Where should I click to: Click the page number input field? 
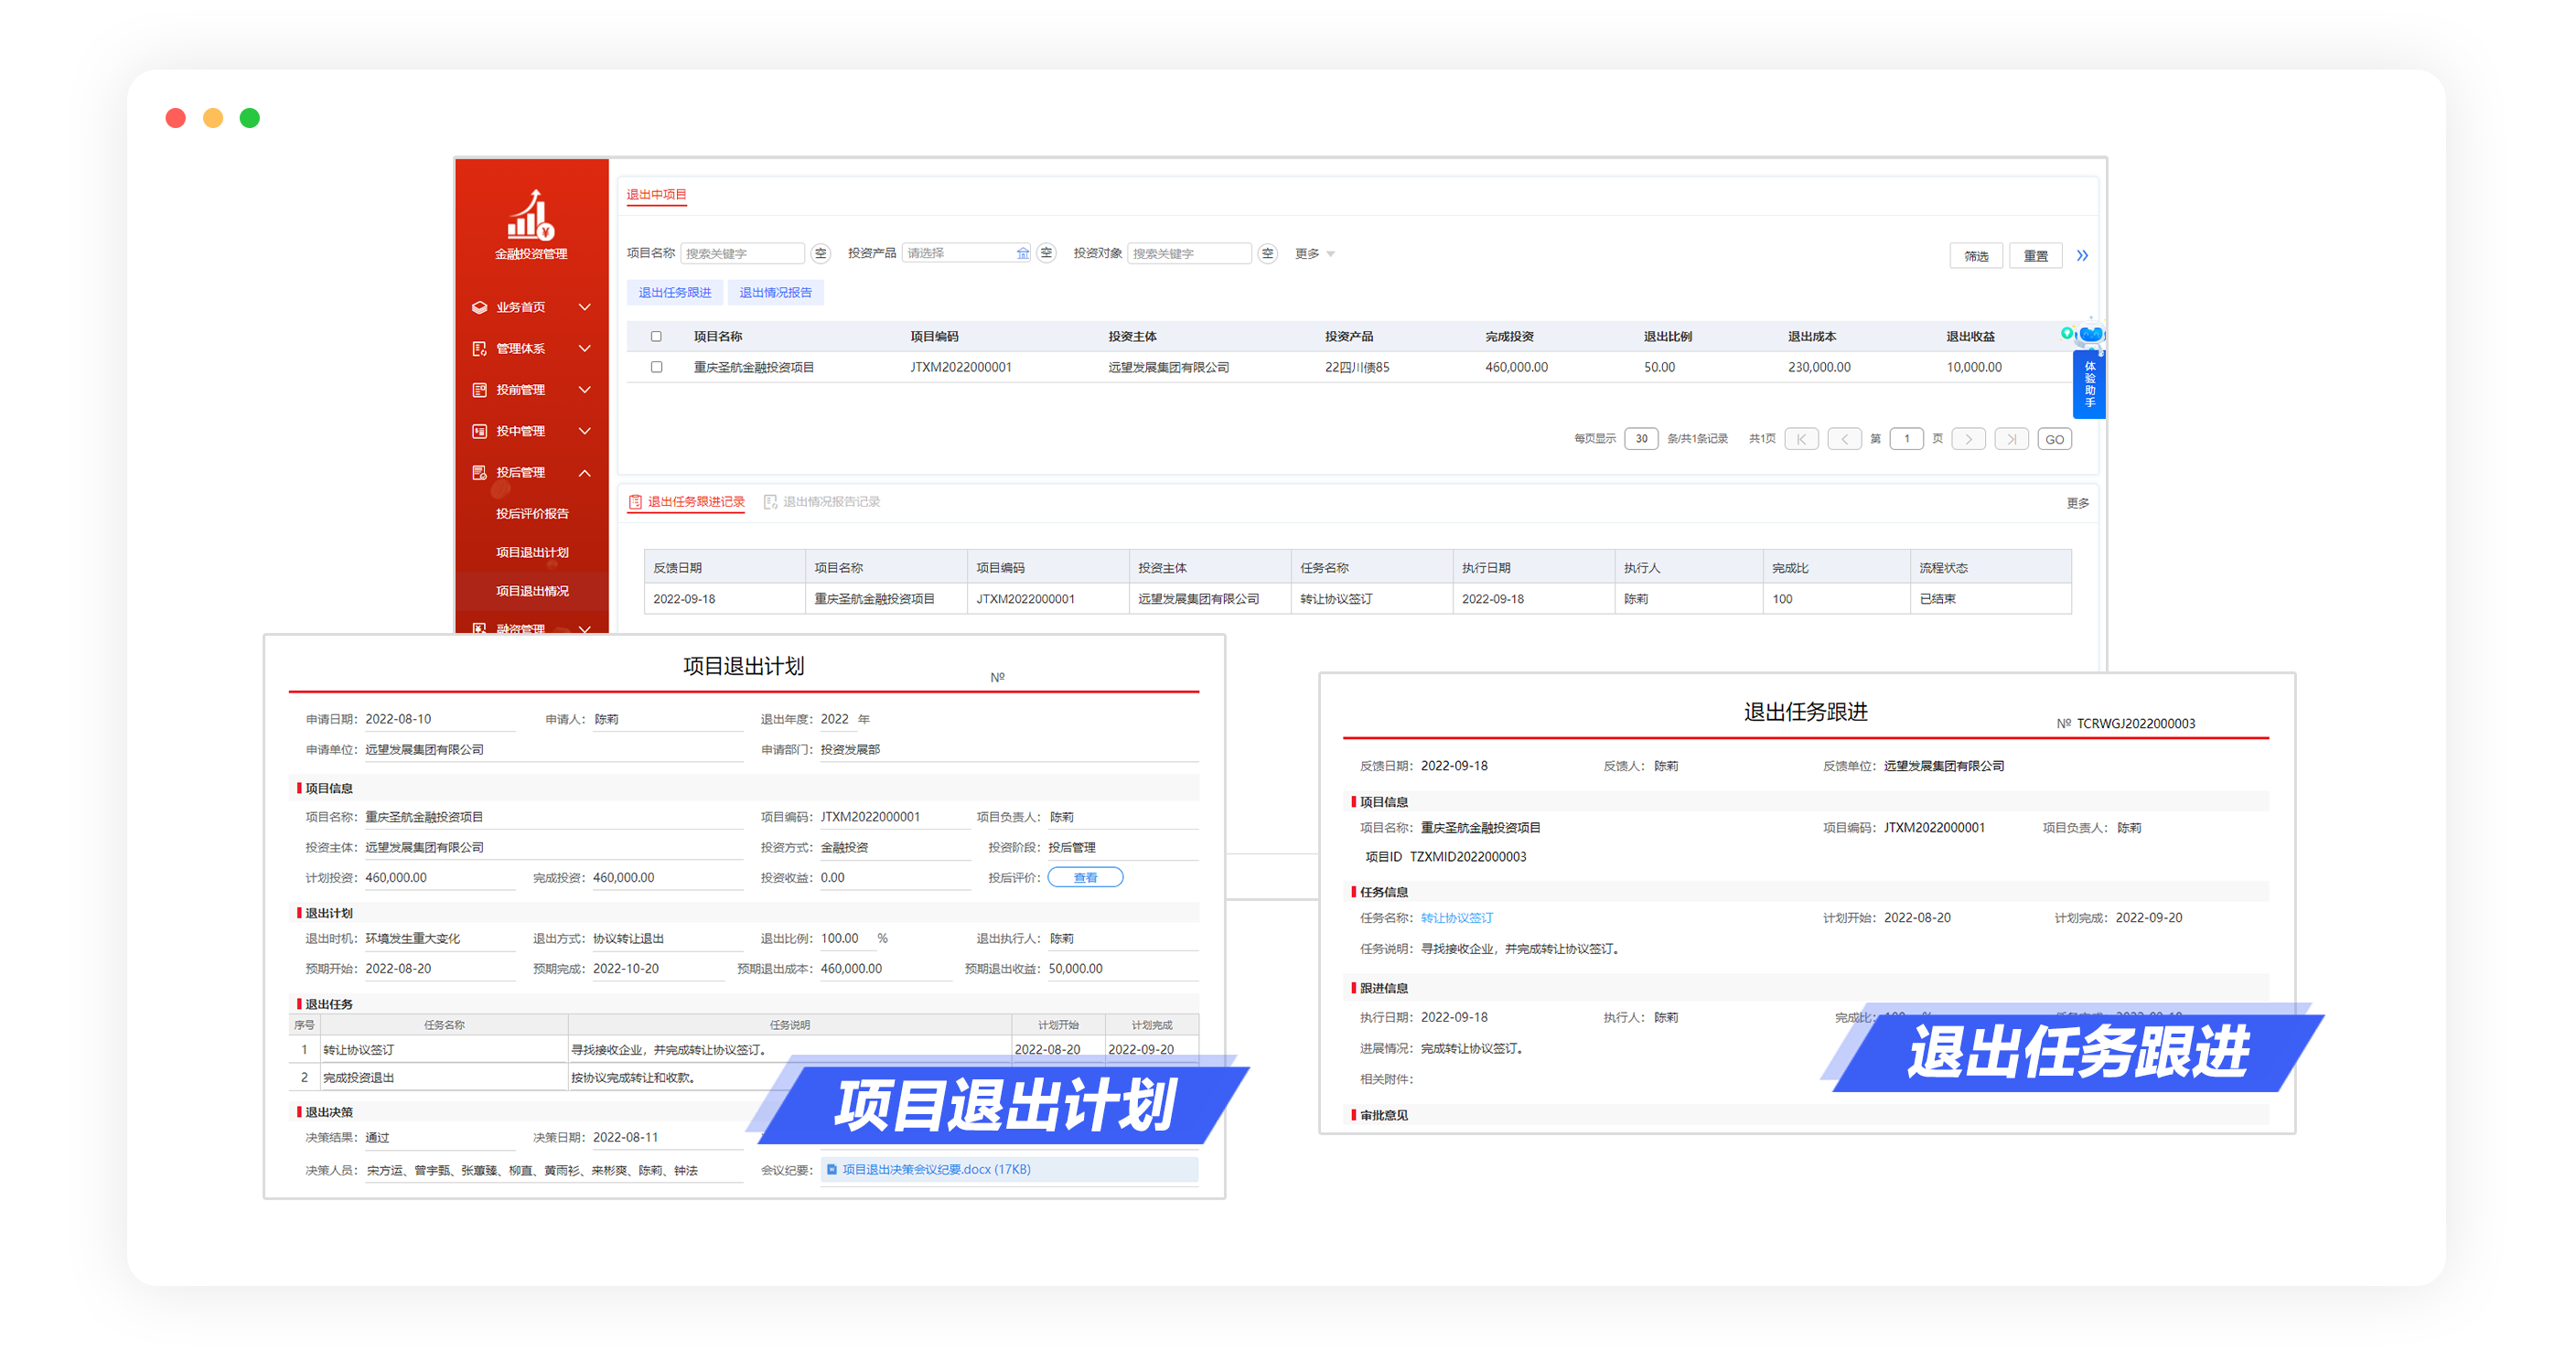pos(1908,438)
